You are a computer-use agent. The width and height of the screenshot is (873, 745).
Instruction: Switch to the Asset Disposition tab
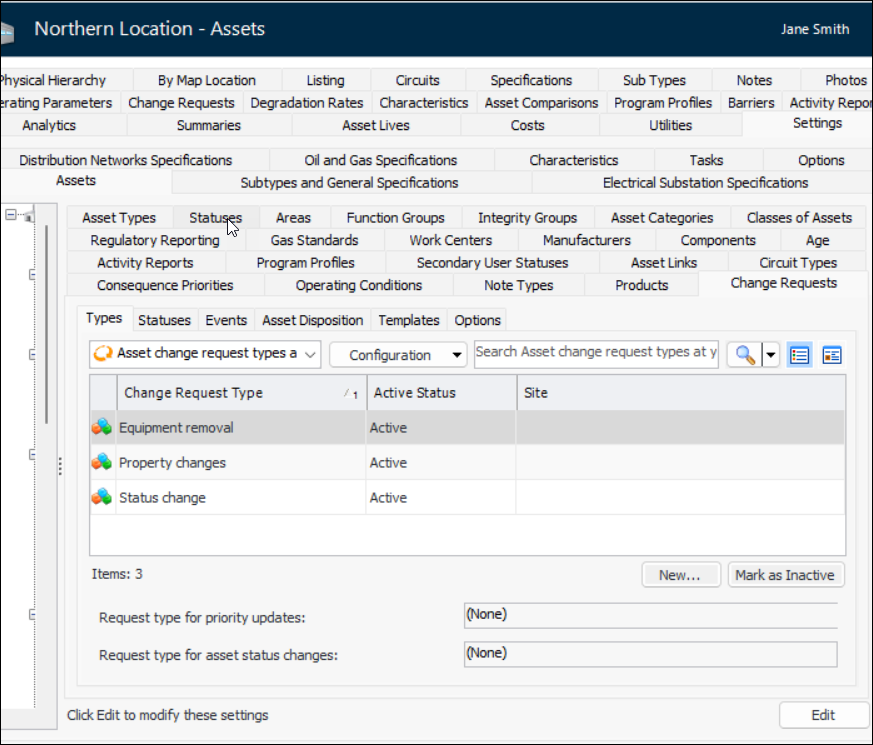312,320
